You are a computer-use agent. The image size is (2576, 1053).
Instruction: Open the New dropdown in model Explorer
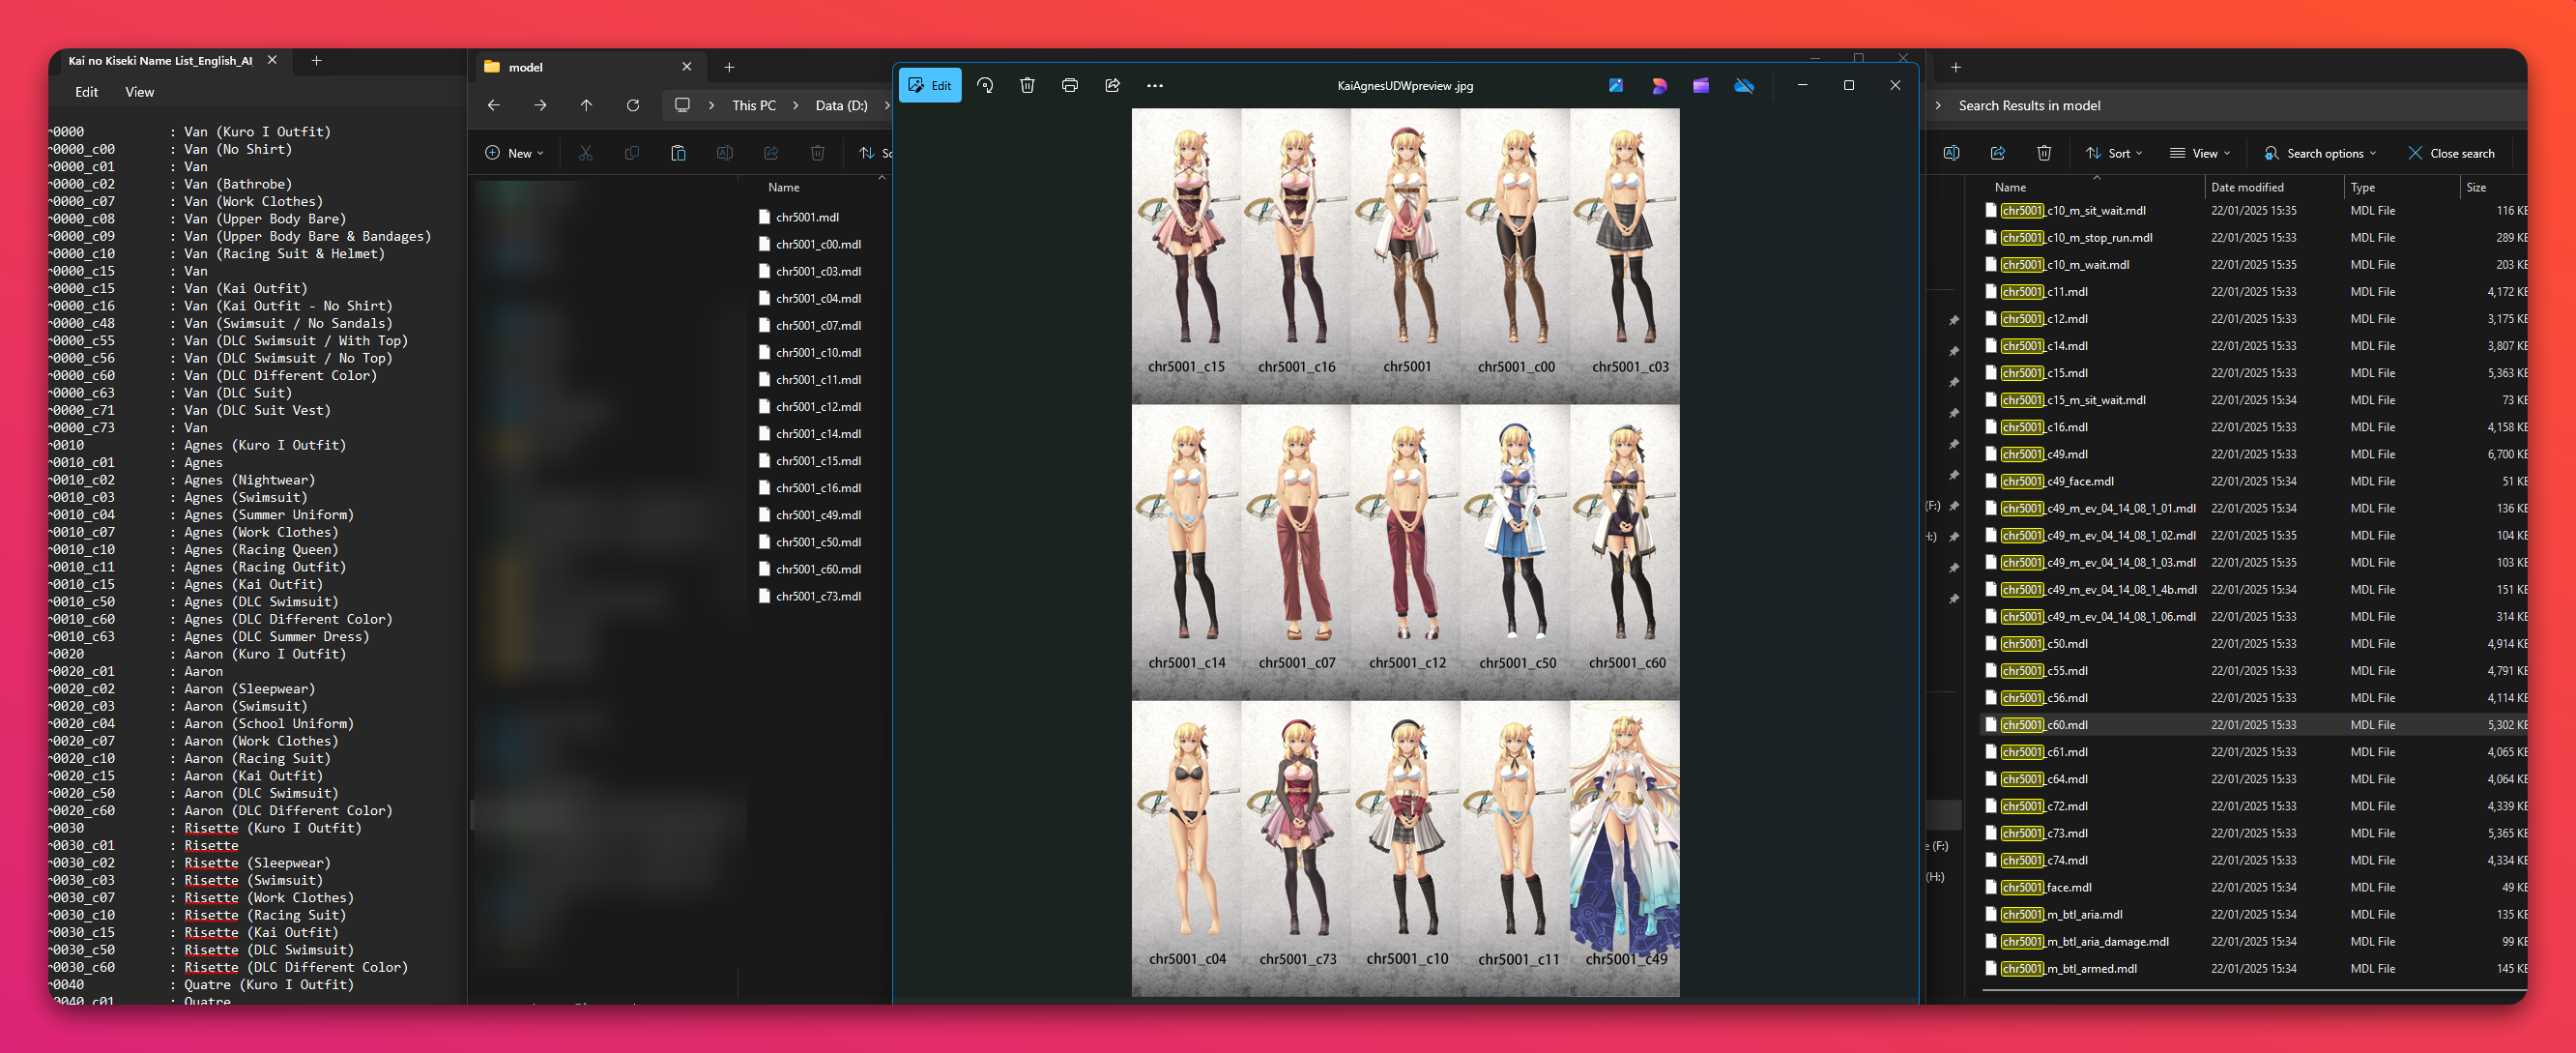(514, 153)
